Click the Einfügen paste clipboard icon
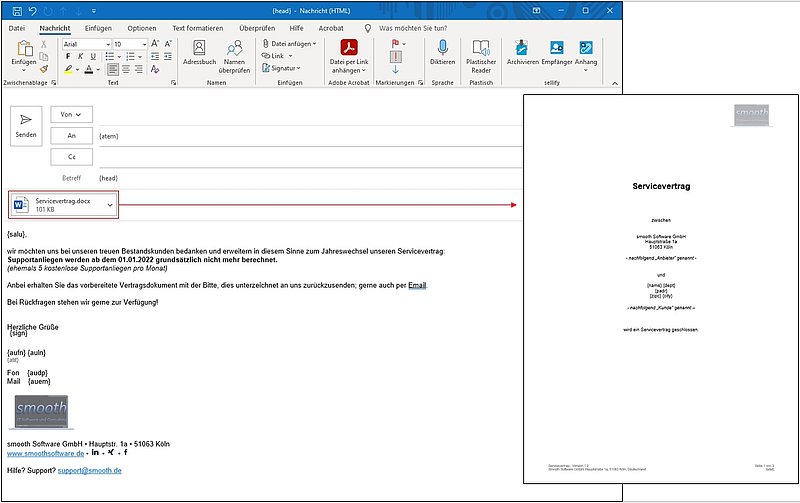800x503 pixels. 24,48
